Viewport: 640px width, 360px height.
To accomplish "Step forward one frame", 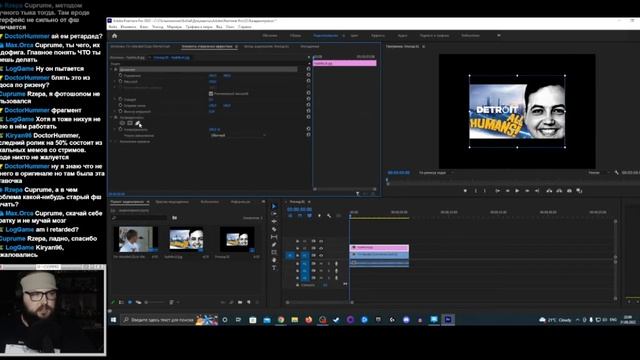I will pos(527,191).
